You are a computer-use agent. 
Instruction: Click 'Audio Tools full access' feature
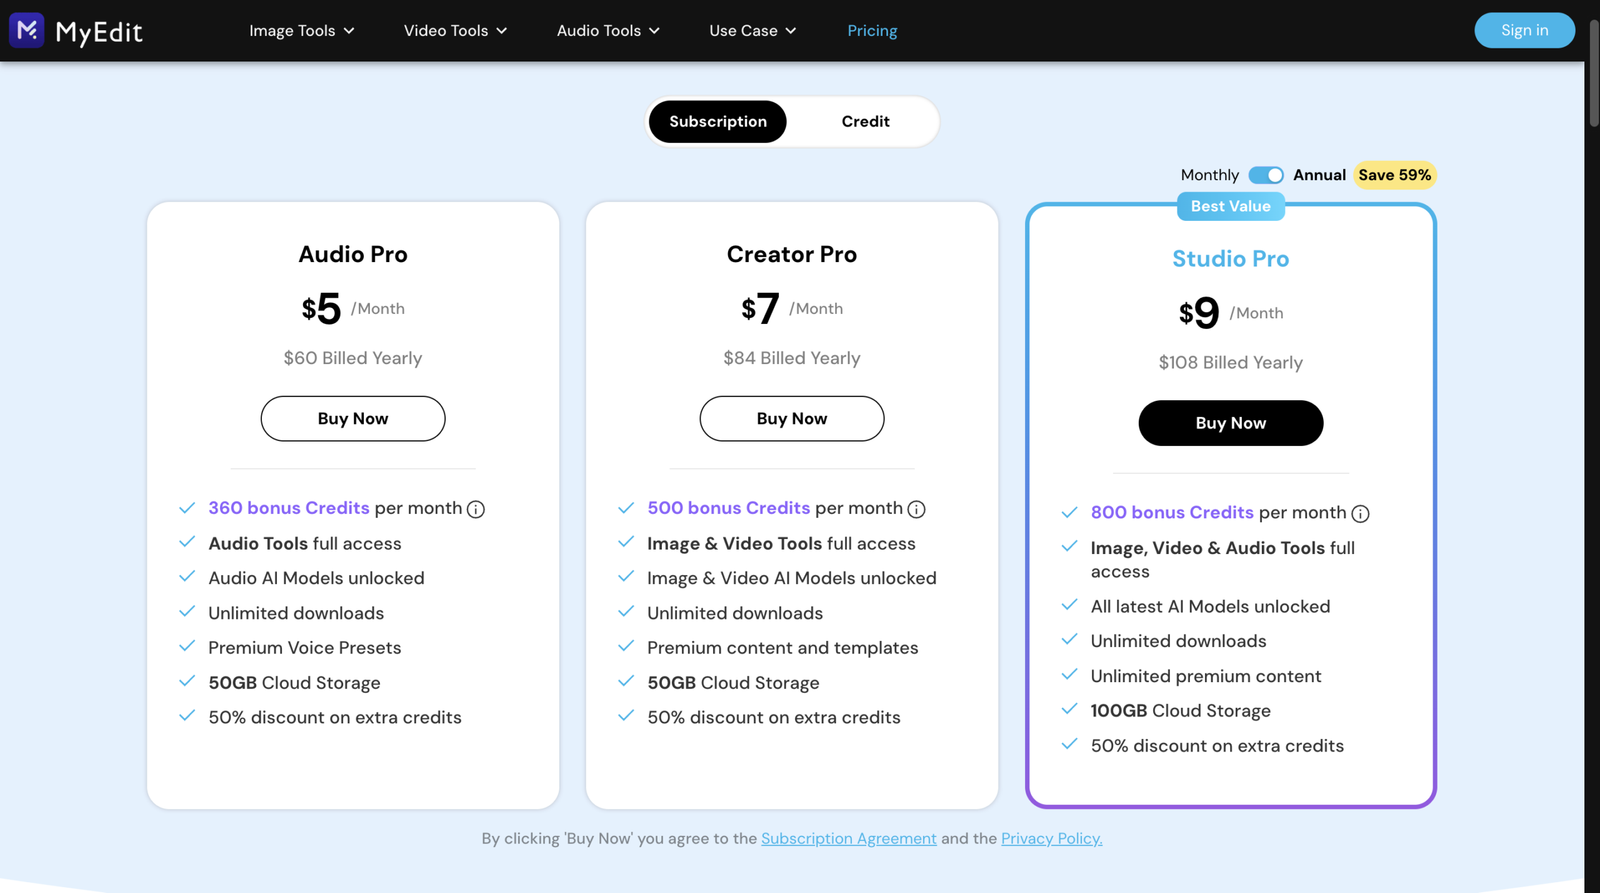[305, 544]
